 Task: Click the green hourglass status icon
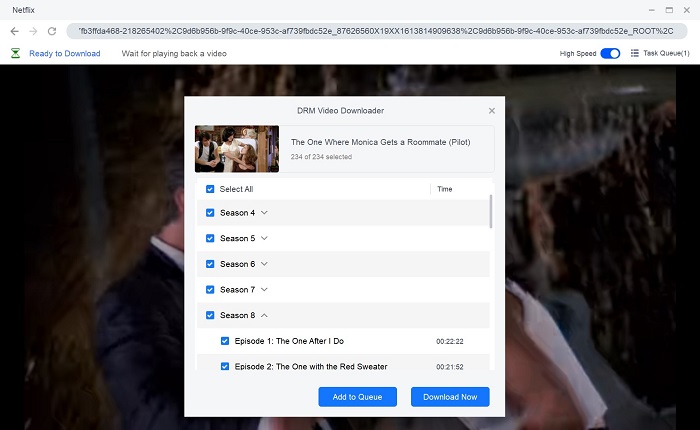pyautogui.click(x=16, y=54)
